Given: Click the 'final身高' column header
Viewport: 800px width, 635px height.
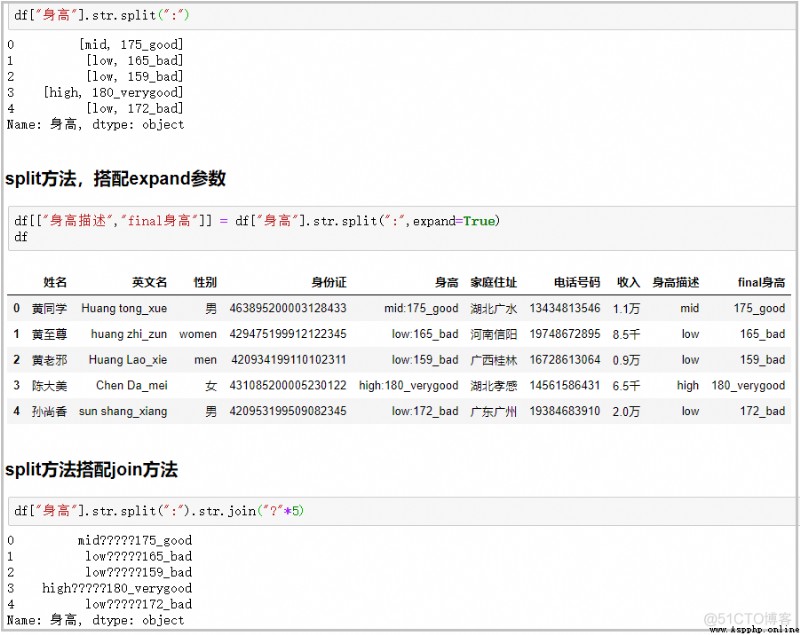Looking at the screenshot, I should tap(761, 282).
